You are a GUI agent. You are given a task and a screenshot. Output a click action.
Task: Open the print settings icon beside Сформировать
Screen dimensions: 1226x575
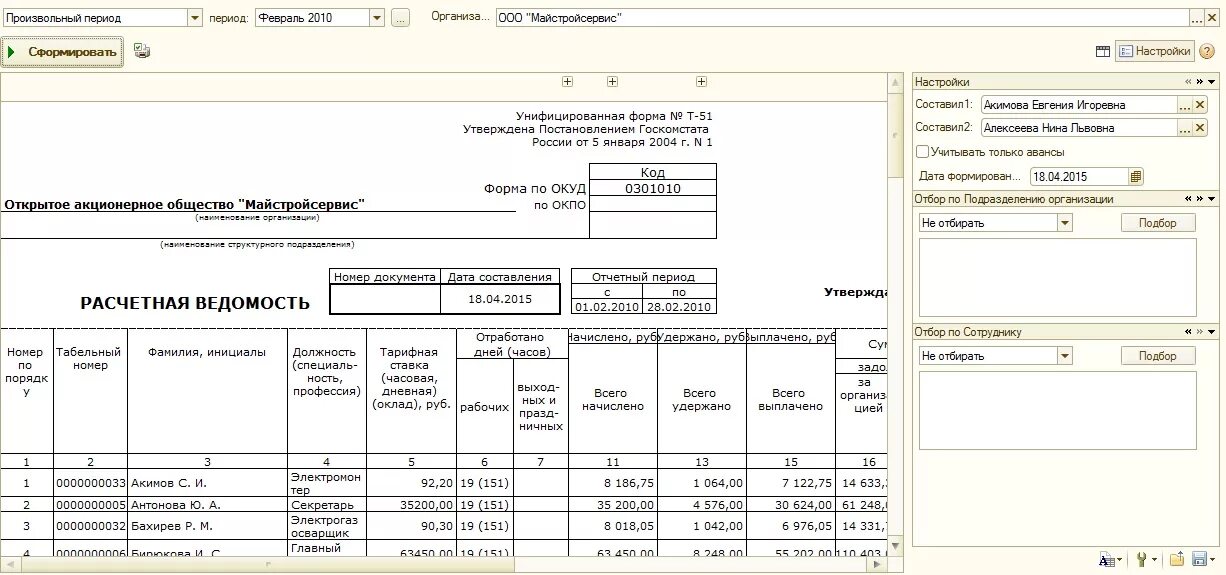pos(142,52)
